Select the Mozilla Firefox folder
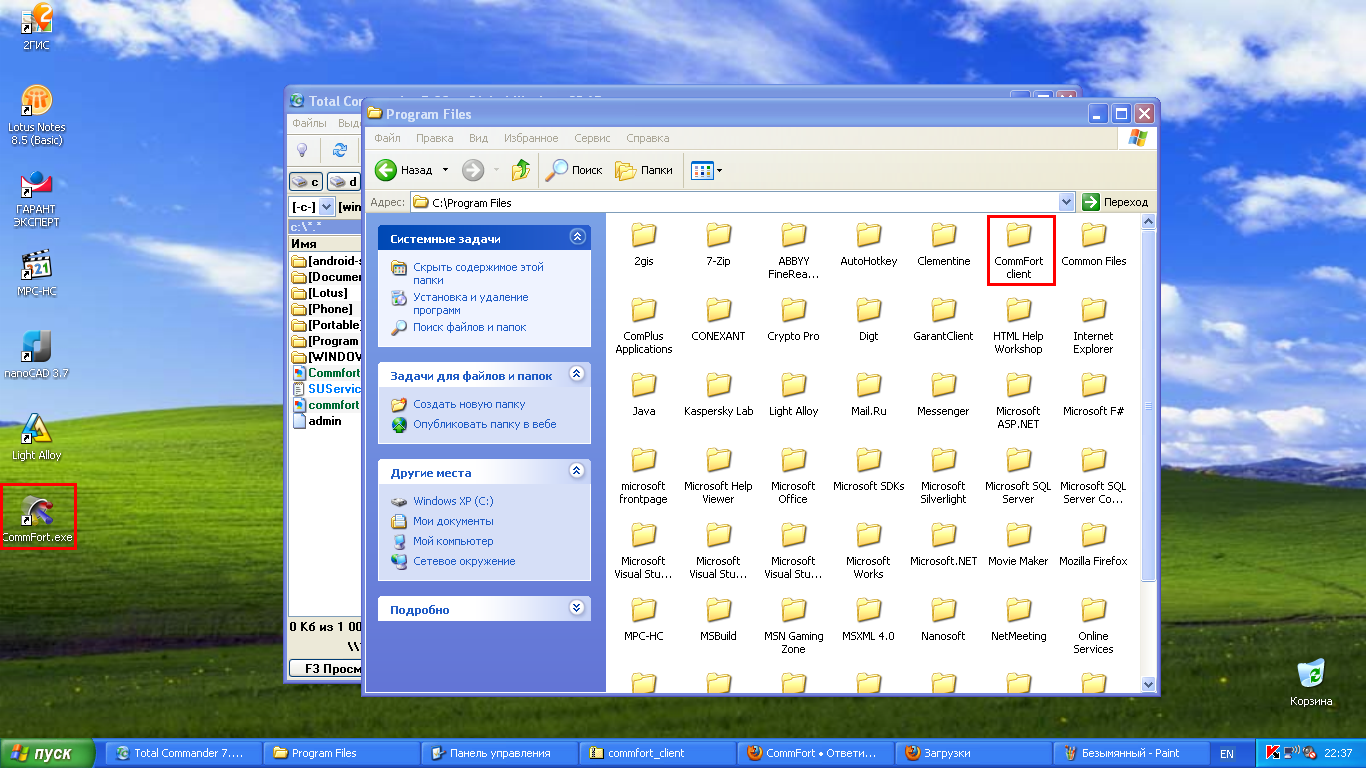The image size is (1366, 768). pyautogui.click(x=1093, y=537)
